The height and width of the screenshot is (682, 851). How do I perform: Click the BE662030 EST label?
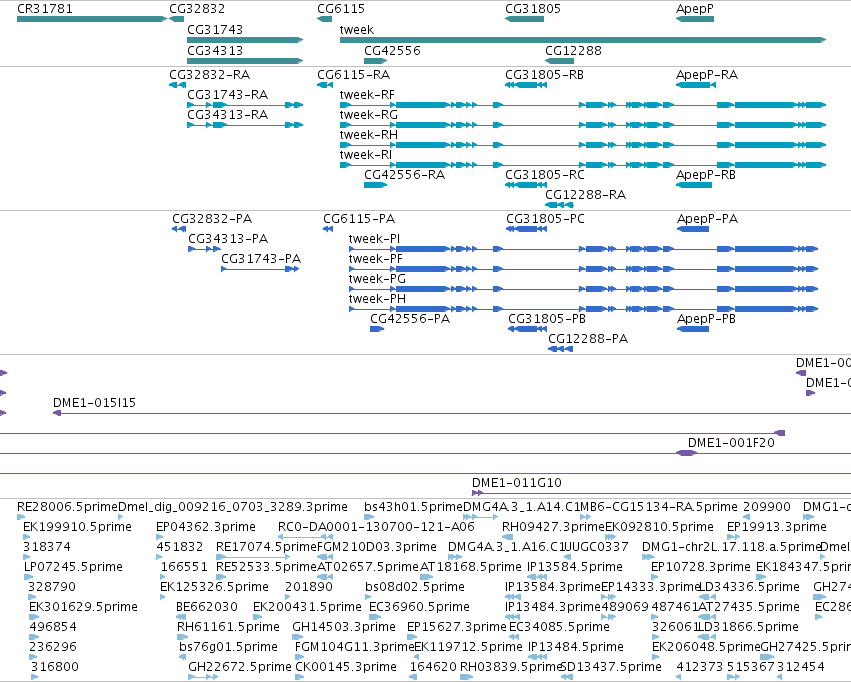click(x=207, y=607)
